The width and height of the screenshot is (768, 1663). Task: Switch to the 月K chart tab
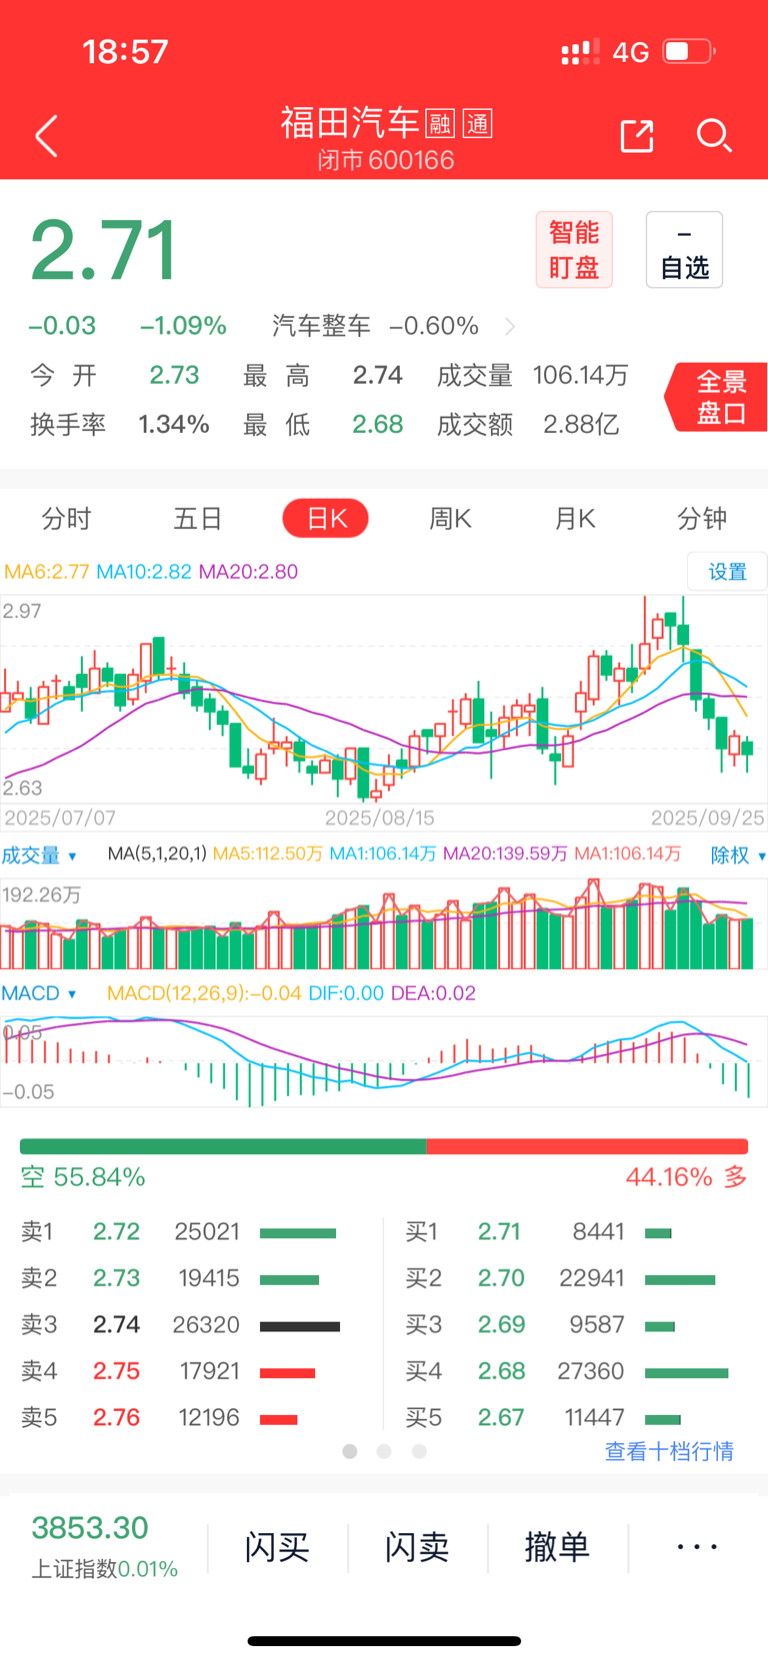(575, 519)
